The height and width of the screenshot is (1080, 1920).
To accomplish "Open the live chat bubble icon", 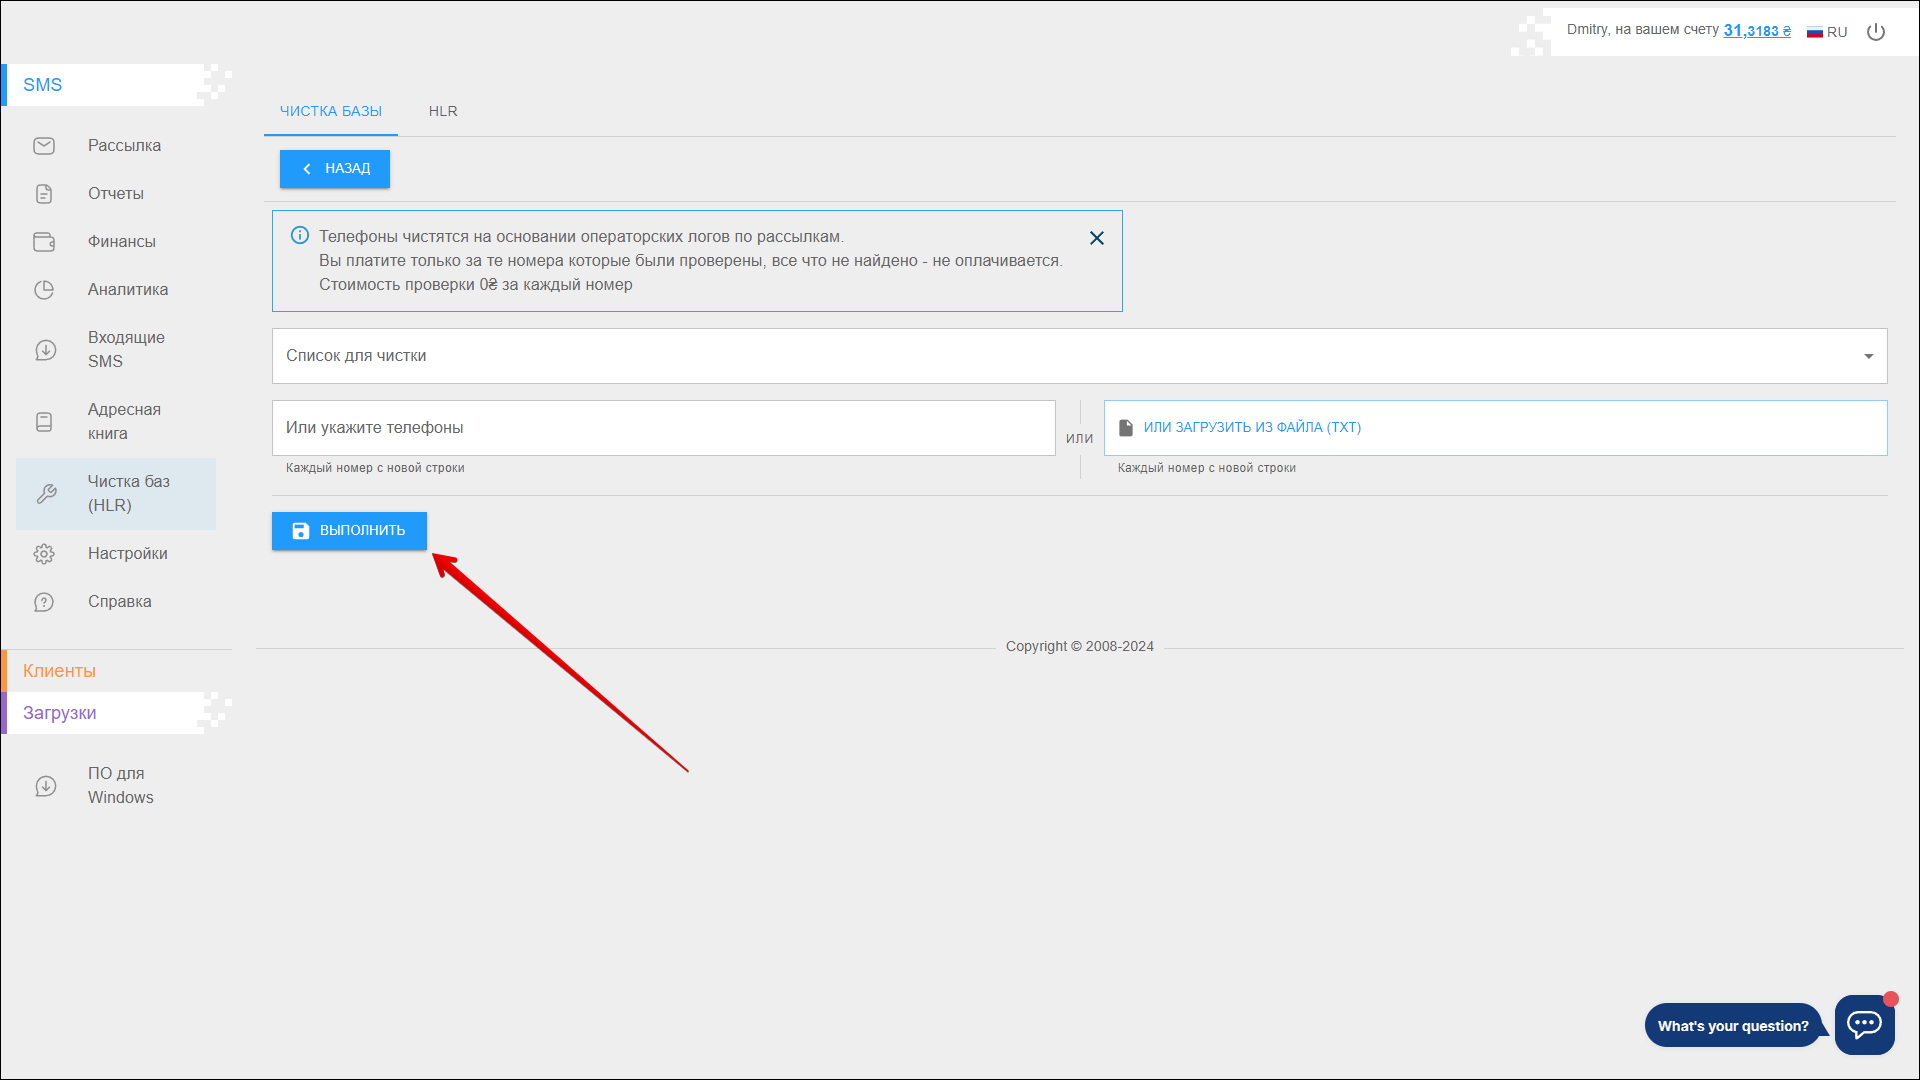I will point(1864,1024).
